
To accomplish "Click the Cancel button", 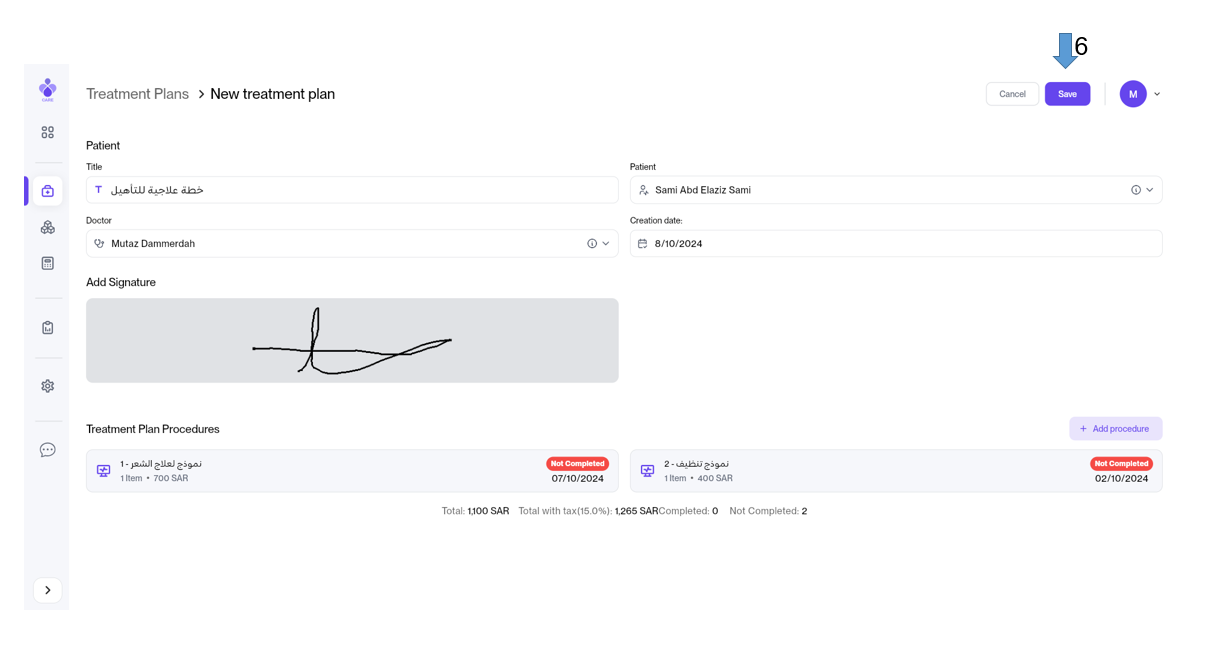I will point(1012,94).
